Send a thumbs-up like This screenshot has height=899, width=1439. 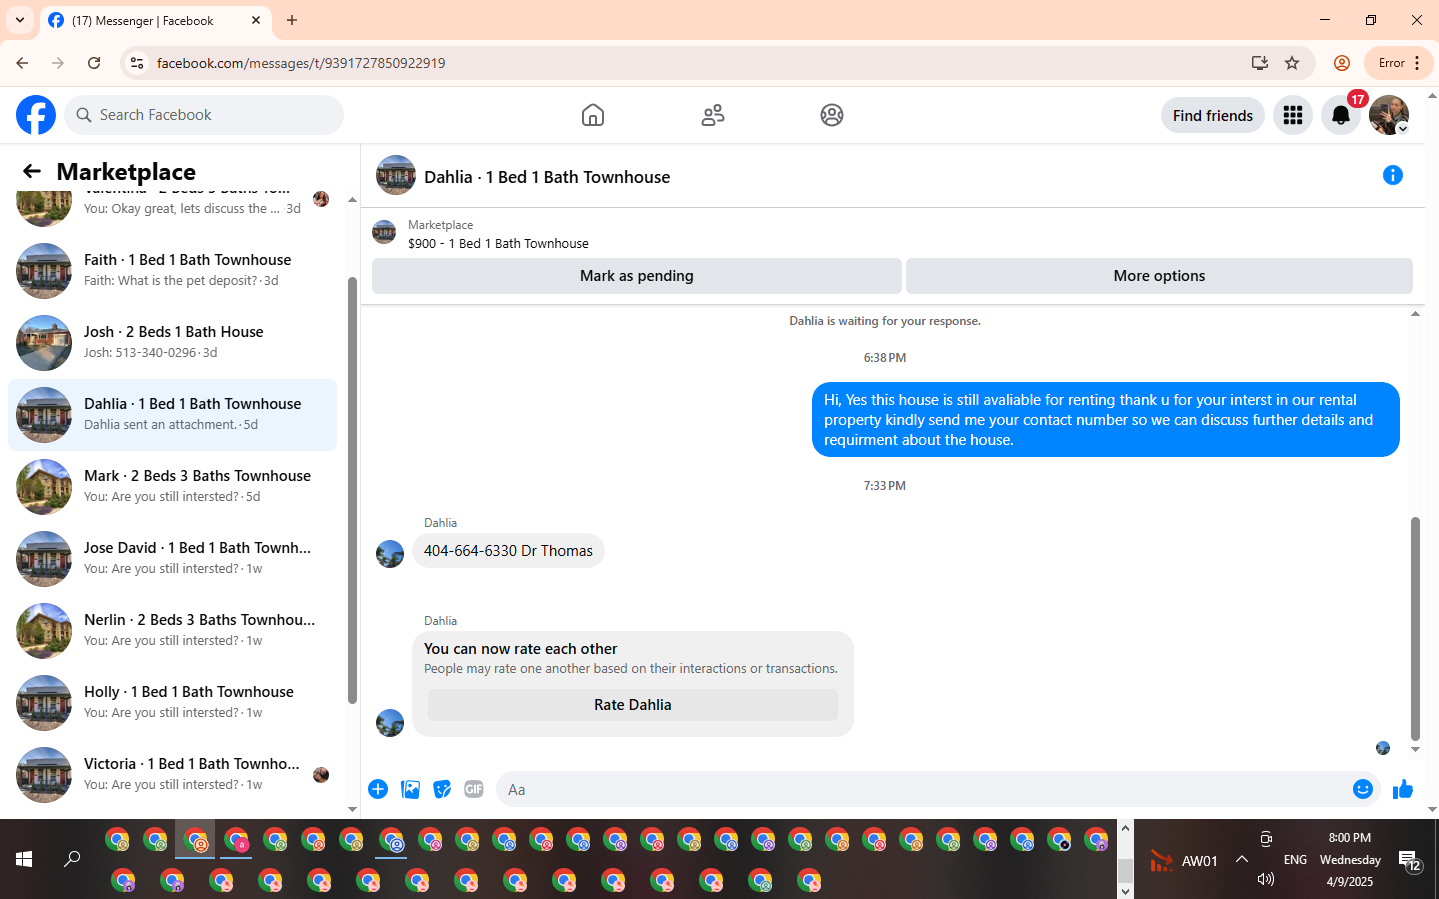coord(1403,789)
